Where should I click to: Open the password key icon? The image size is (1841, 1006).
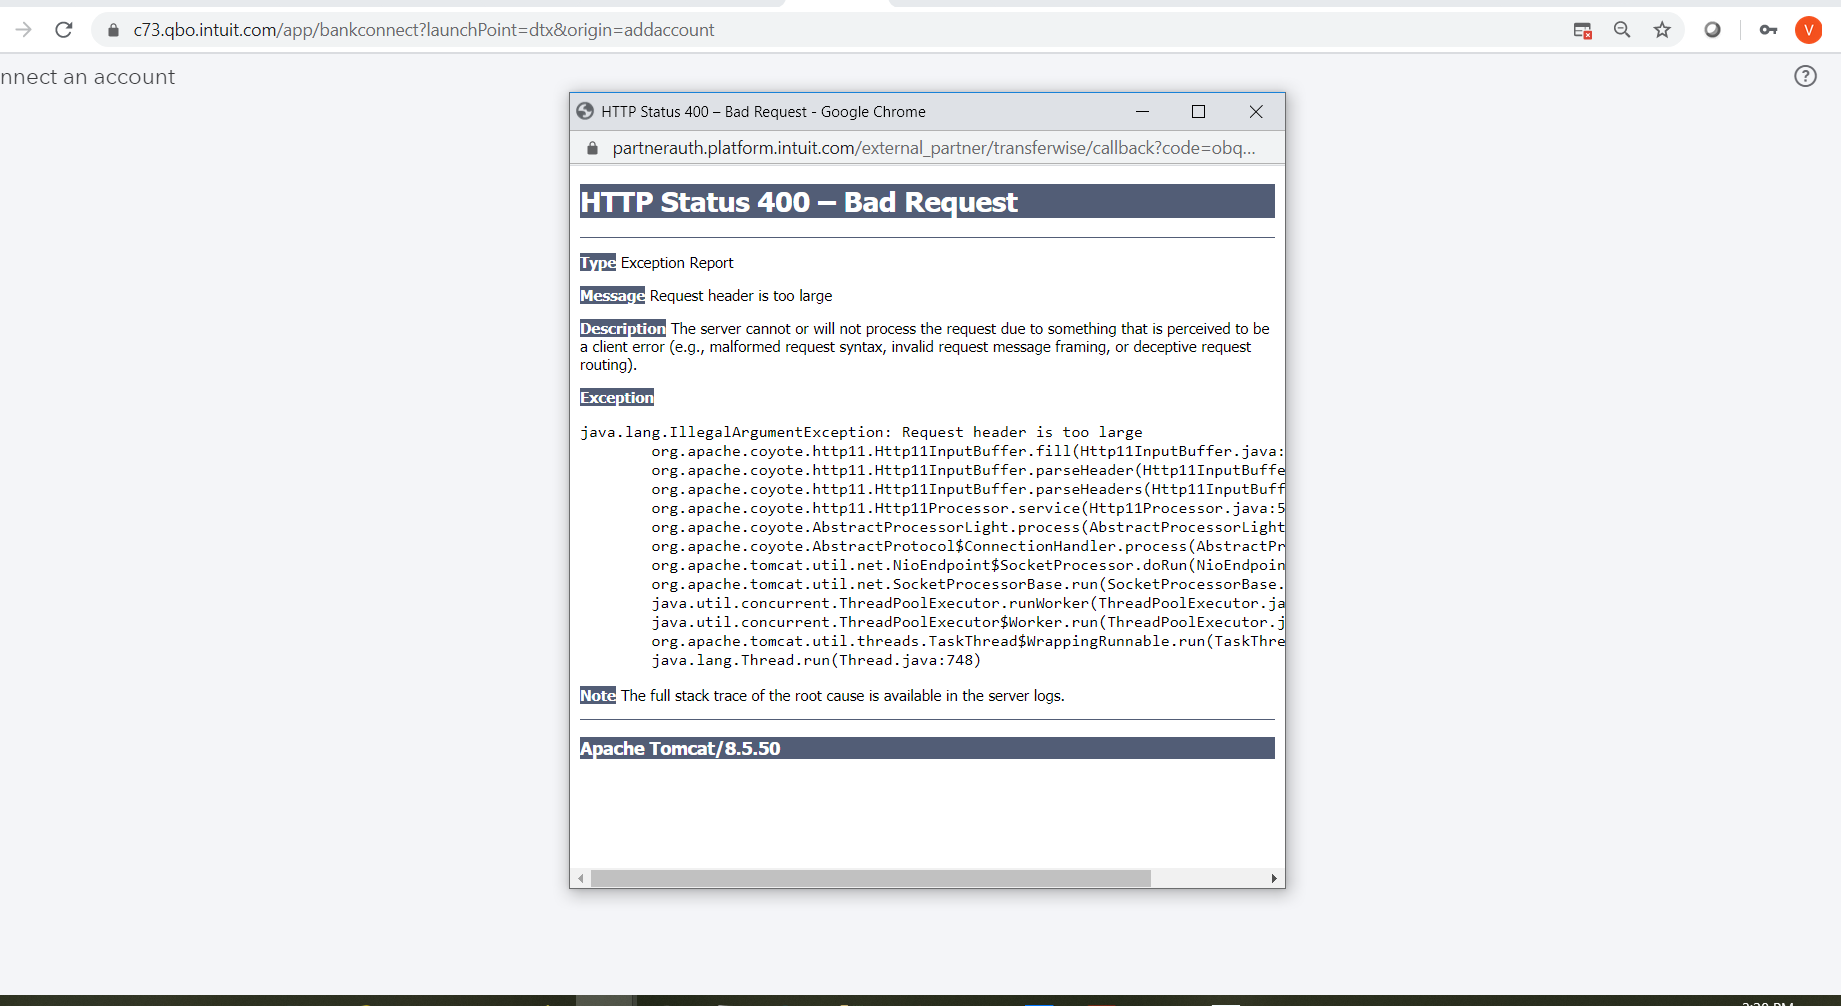coord(1768,30)
